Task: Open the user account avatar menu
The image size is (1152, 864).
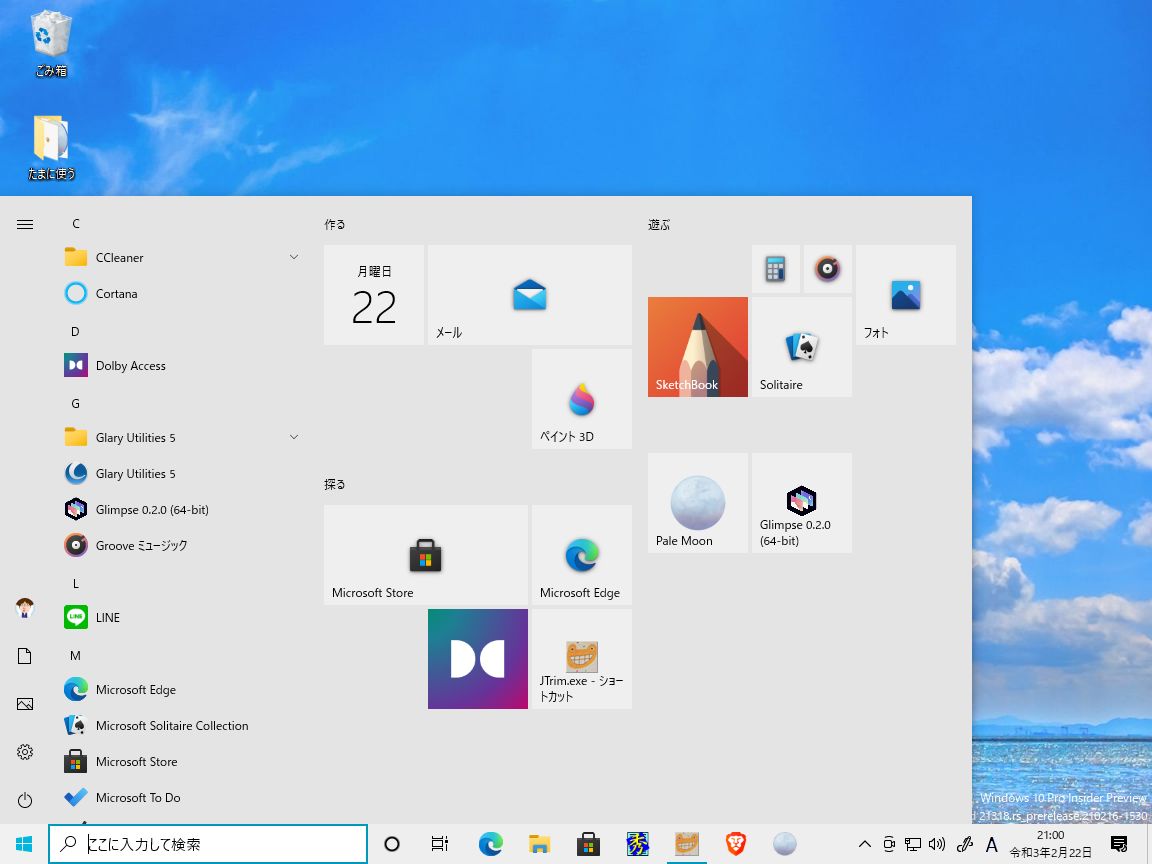Action: coord(25,608)
